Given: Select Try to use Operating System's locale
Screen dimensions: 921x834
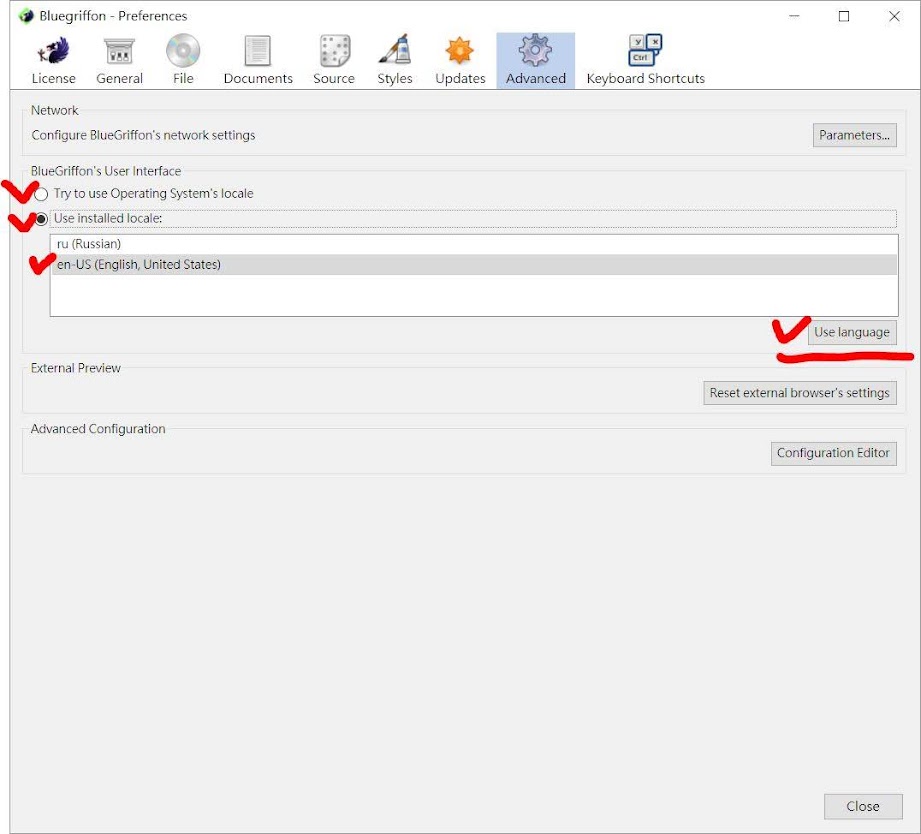Looking at the screenshot, I should pyautogui.click(x=41, y=194).
